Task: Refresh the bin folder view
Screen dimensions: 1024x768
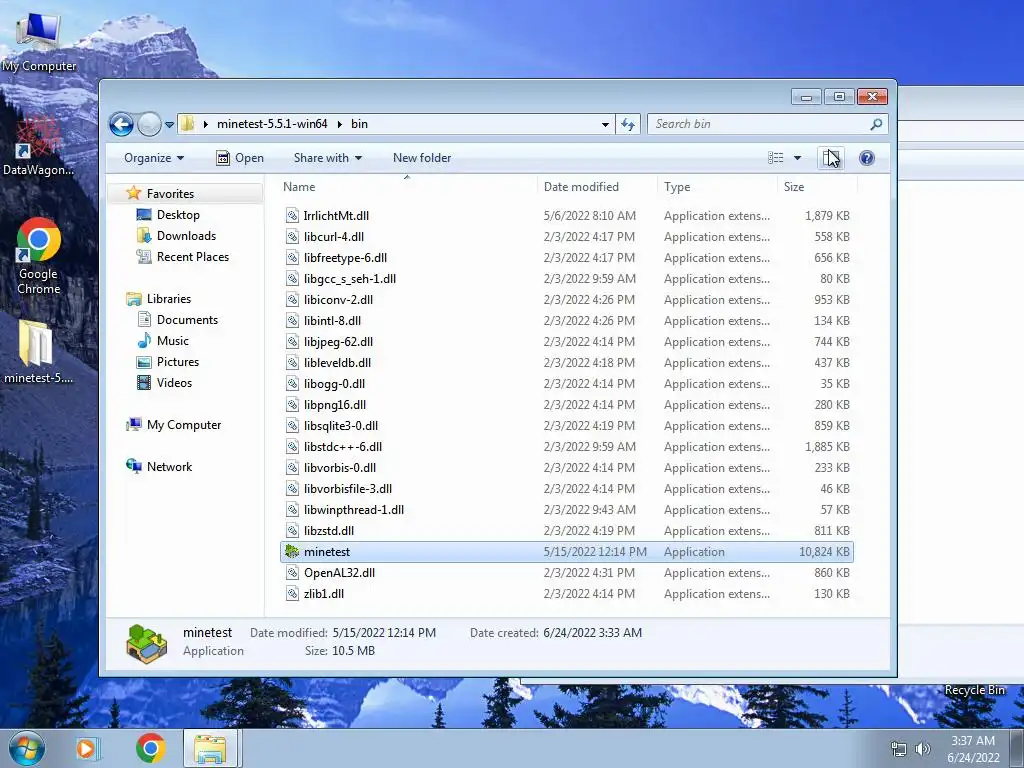Action: [x=628, y=124]
